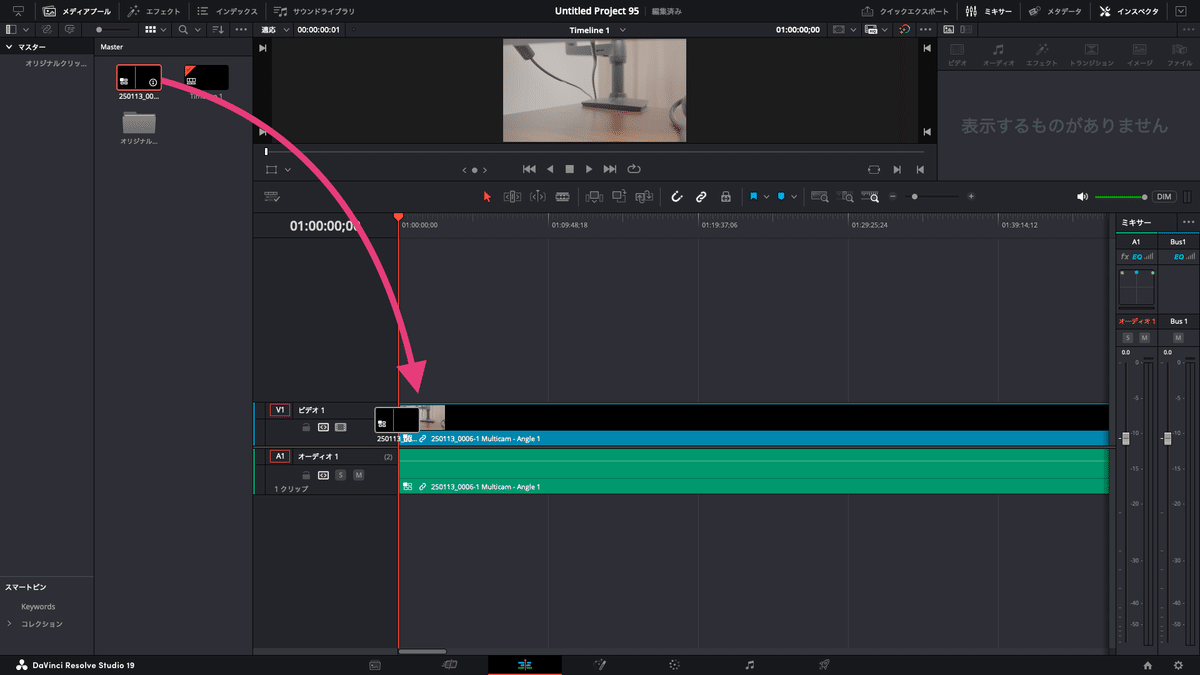The width and height of the screenshot is (1200, 675).
Task: Open the インデックス panel
Action: click(227, 11)
